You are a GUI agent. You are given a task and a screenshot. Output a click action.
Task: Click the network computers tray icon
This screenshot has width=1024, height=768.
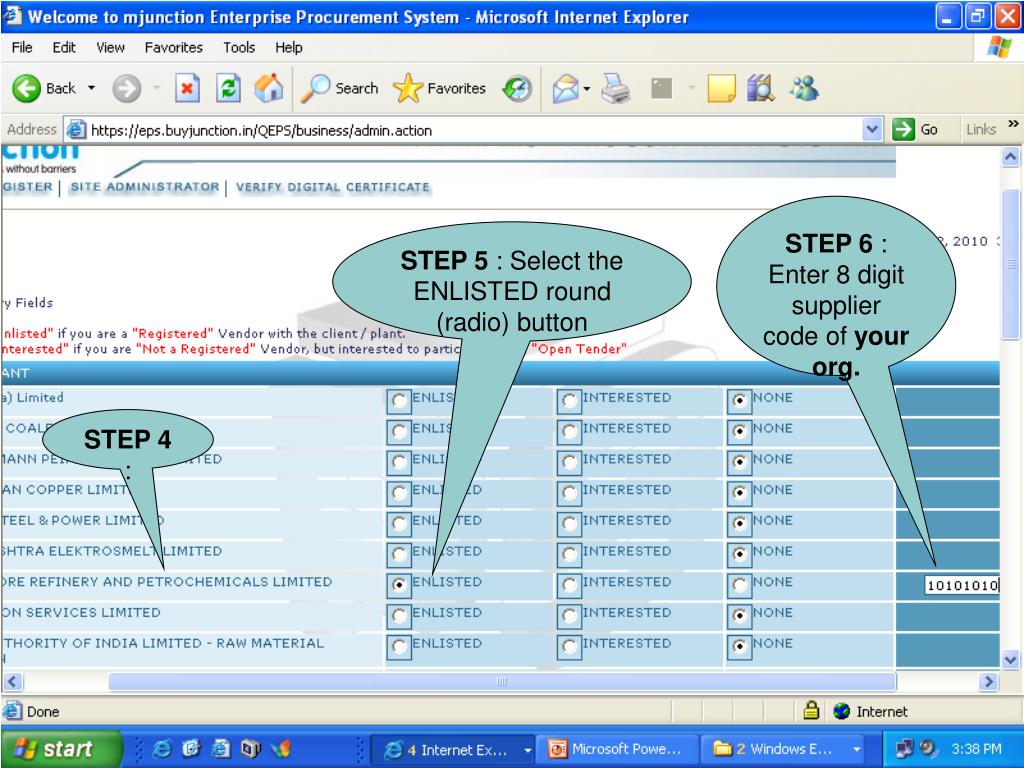click(904, 749)
